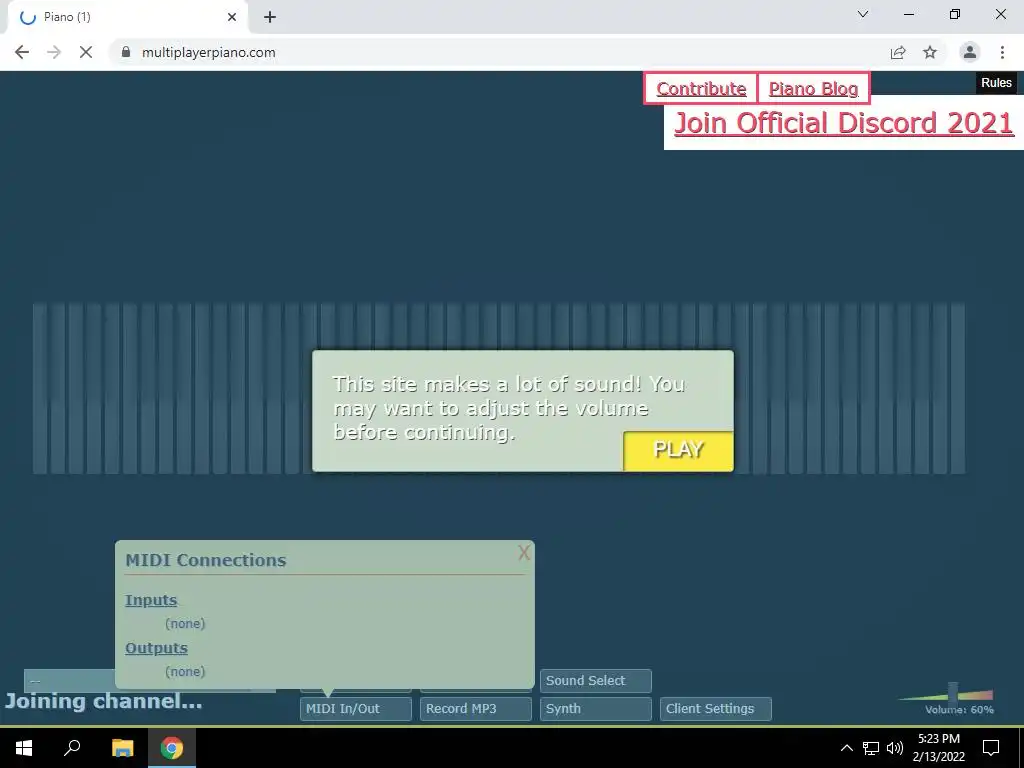Adjust the volume slider handle
Image resolution: width=1024 pixels, height=768 pixels.
[953, 692]
